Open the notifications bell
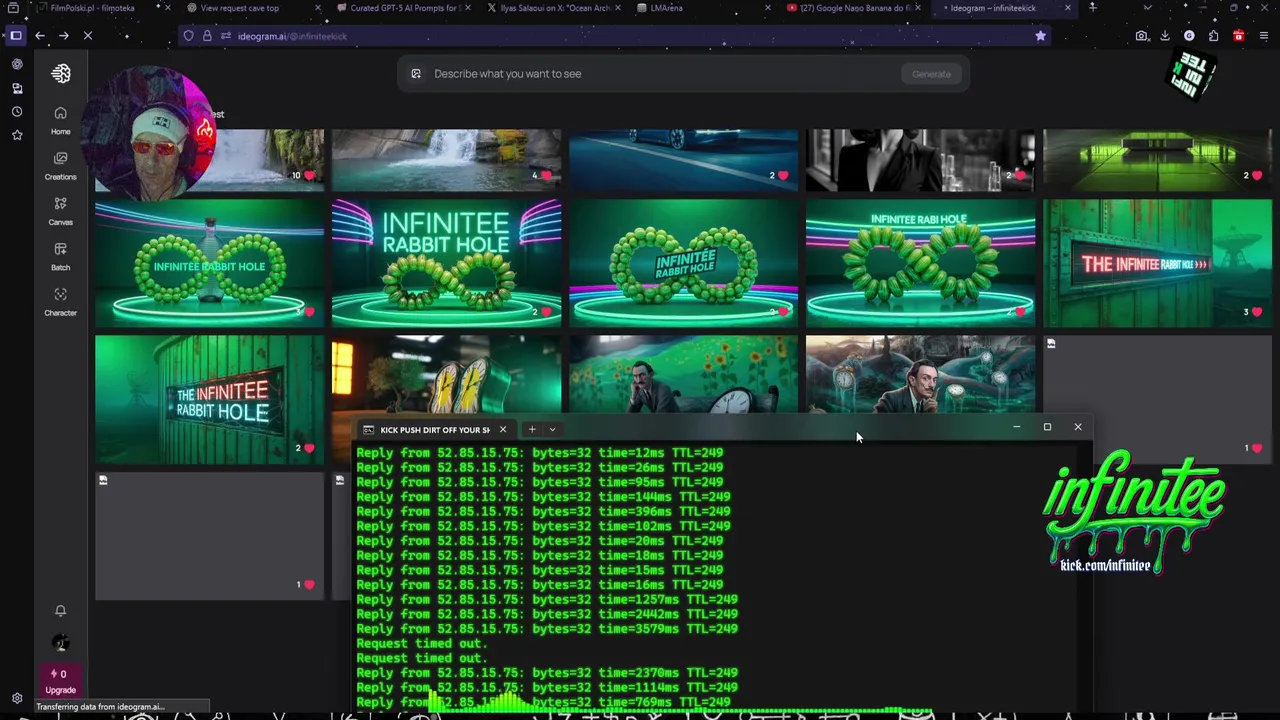The width and height of the screenshot is (1280, 720). coord(60,610)
